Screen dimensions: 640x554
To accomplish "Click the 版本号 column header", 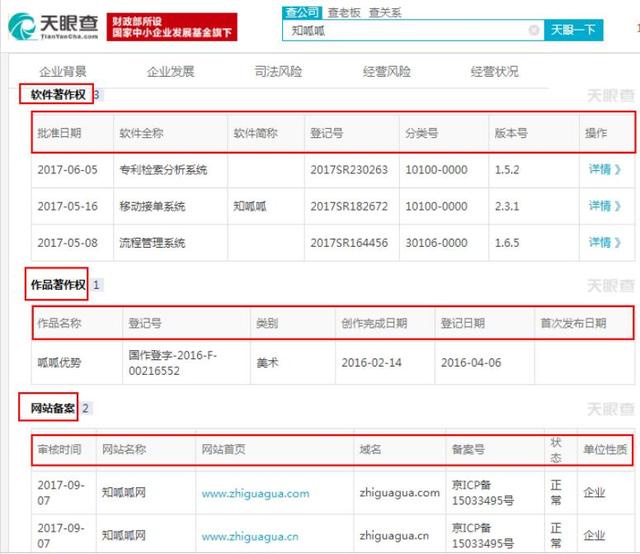I will click(x=511, y=133).
